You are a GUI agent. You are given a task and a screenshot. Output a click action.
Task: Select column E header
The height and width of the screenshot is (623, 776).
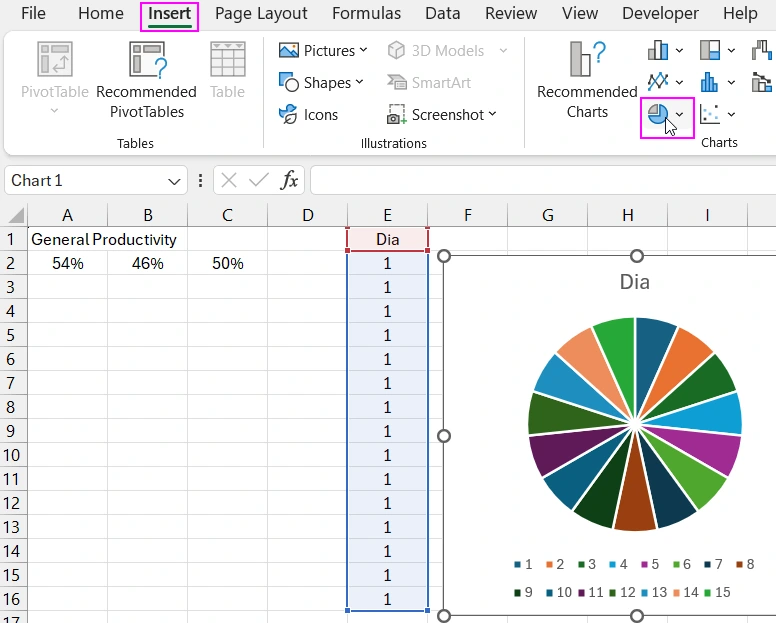pyautogui.click(x=388, y=215)
